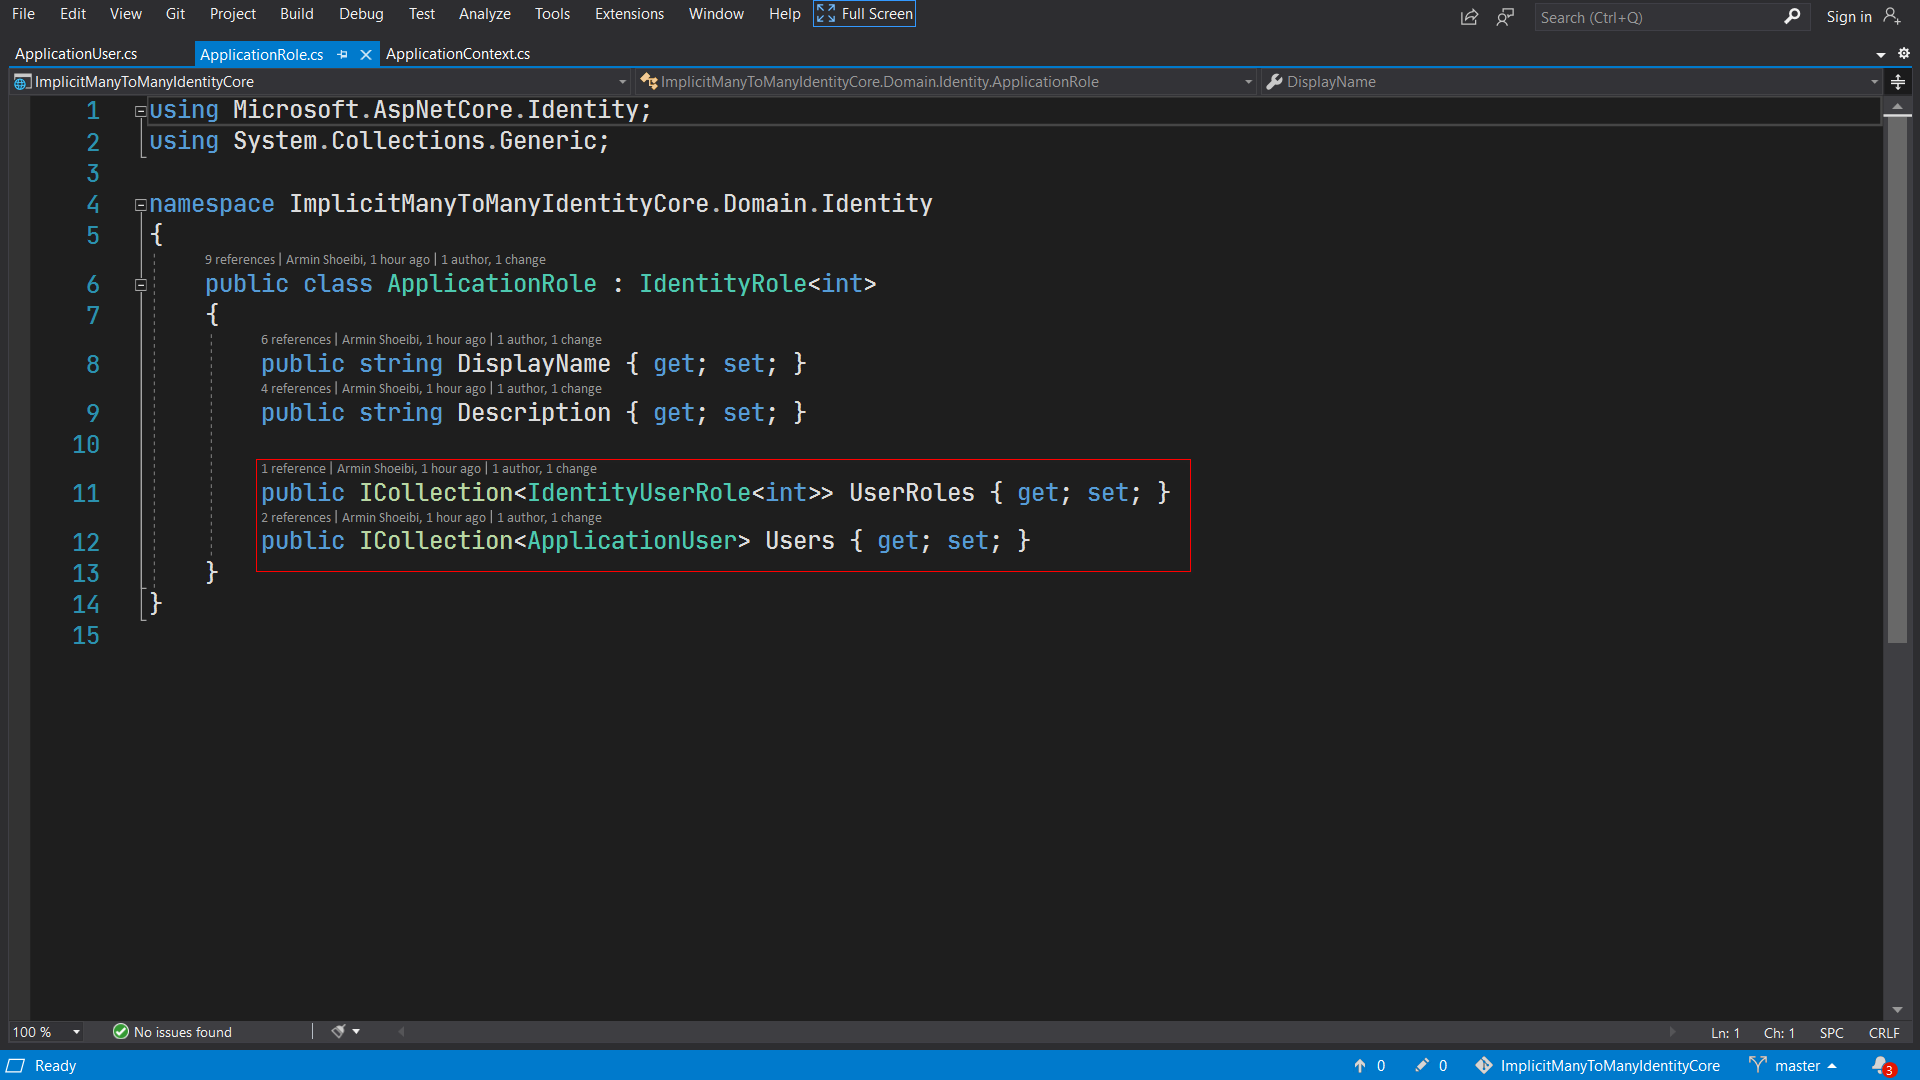
Task: Click the unsaved edits pencil indicator
Action: point(1424,1065)
